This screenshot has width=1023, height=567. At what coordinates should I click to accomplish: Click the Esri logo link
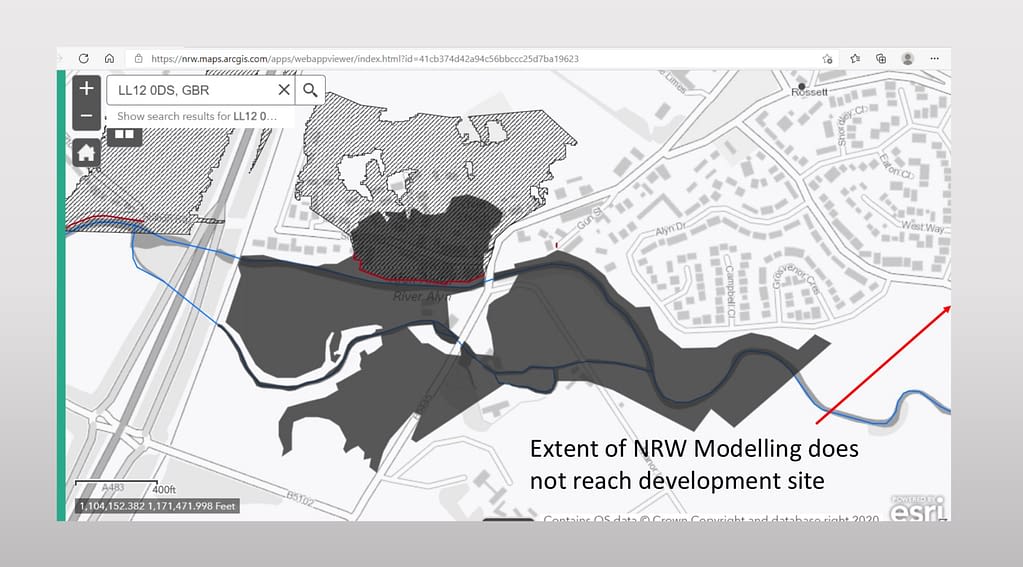(x=917, y=507)
